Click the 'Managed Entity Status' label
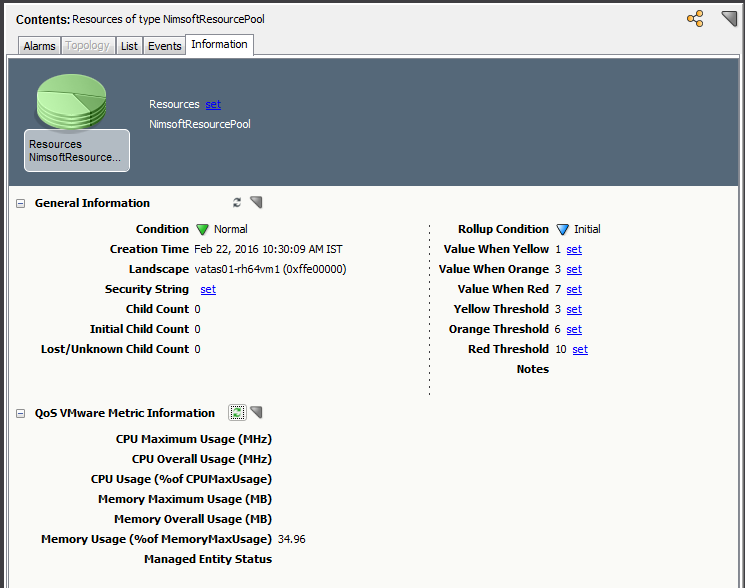Image resolution: width=745 pixels, height=588 pixels. (208, 559)
